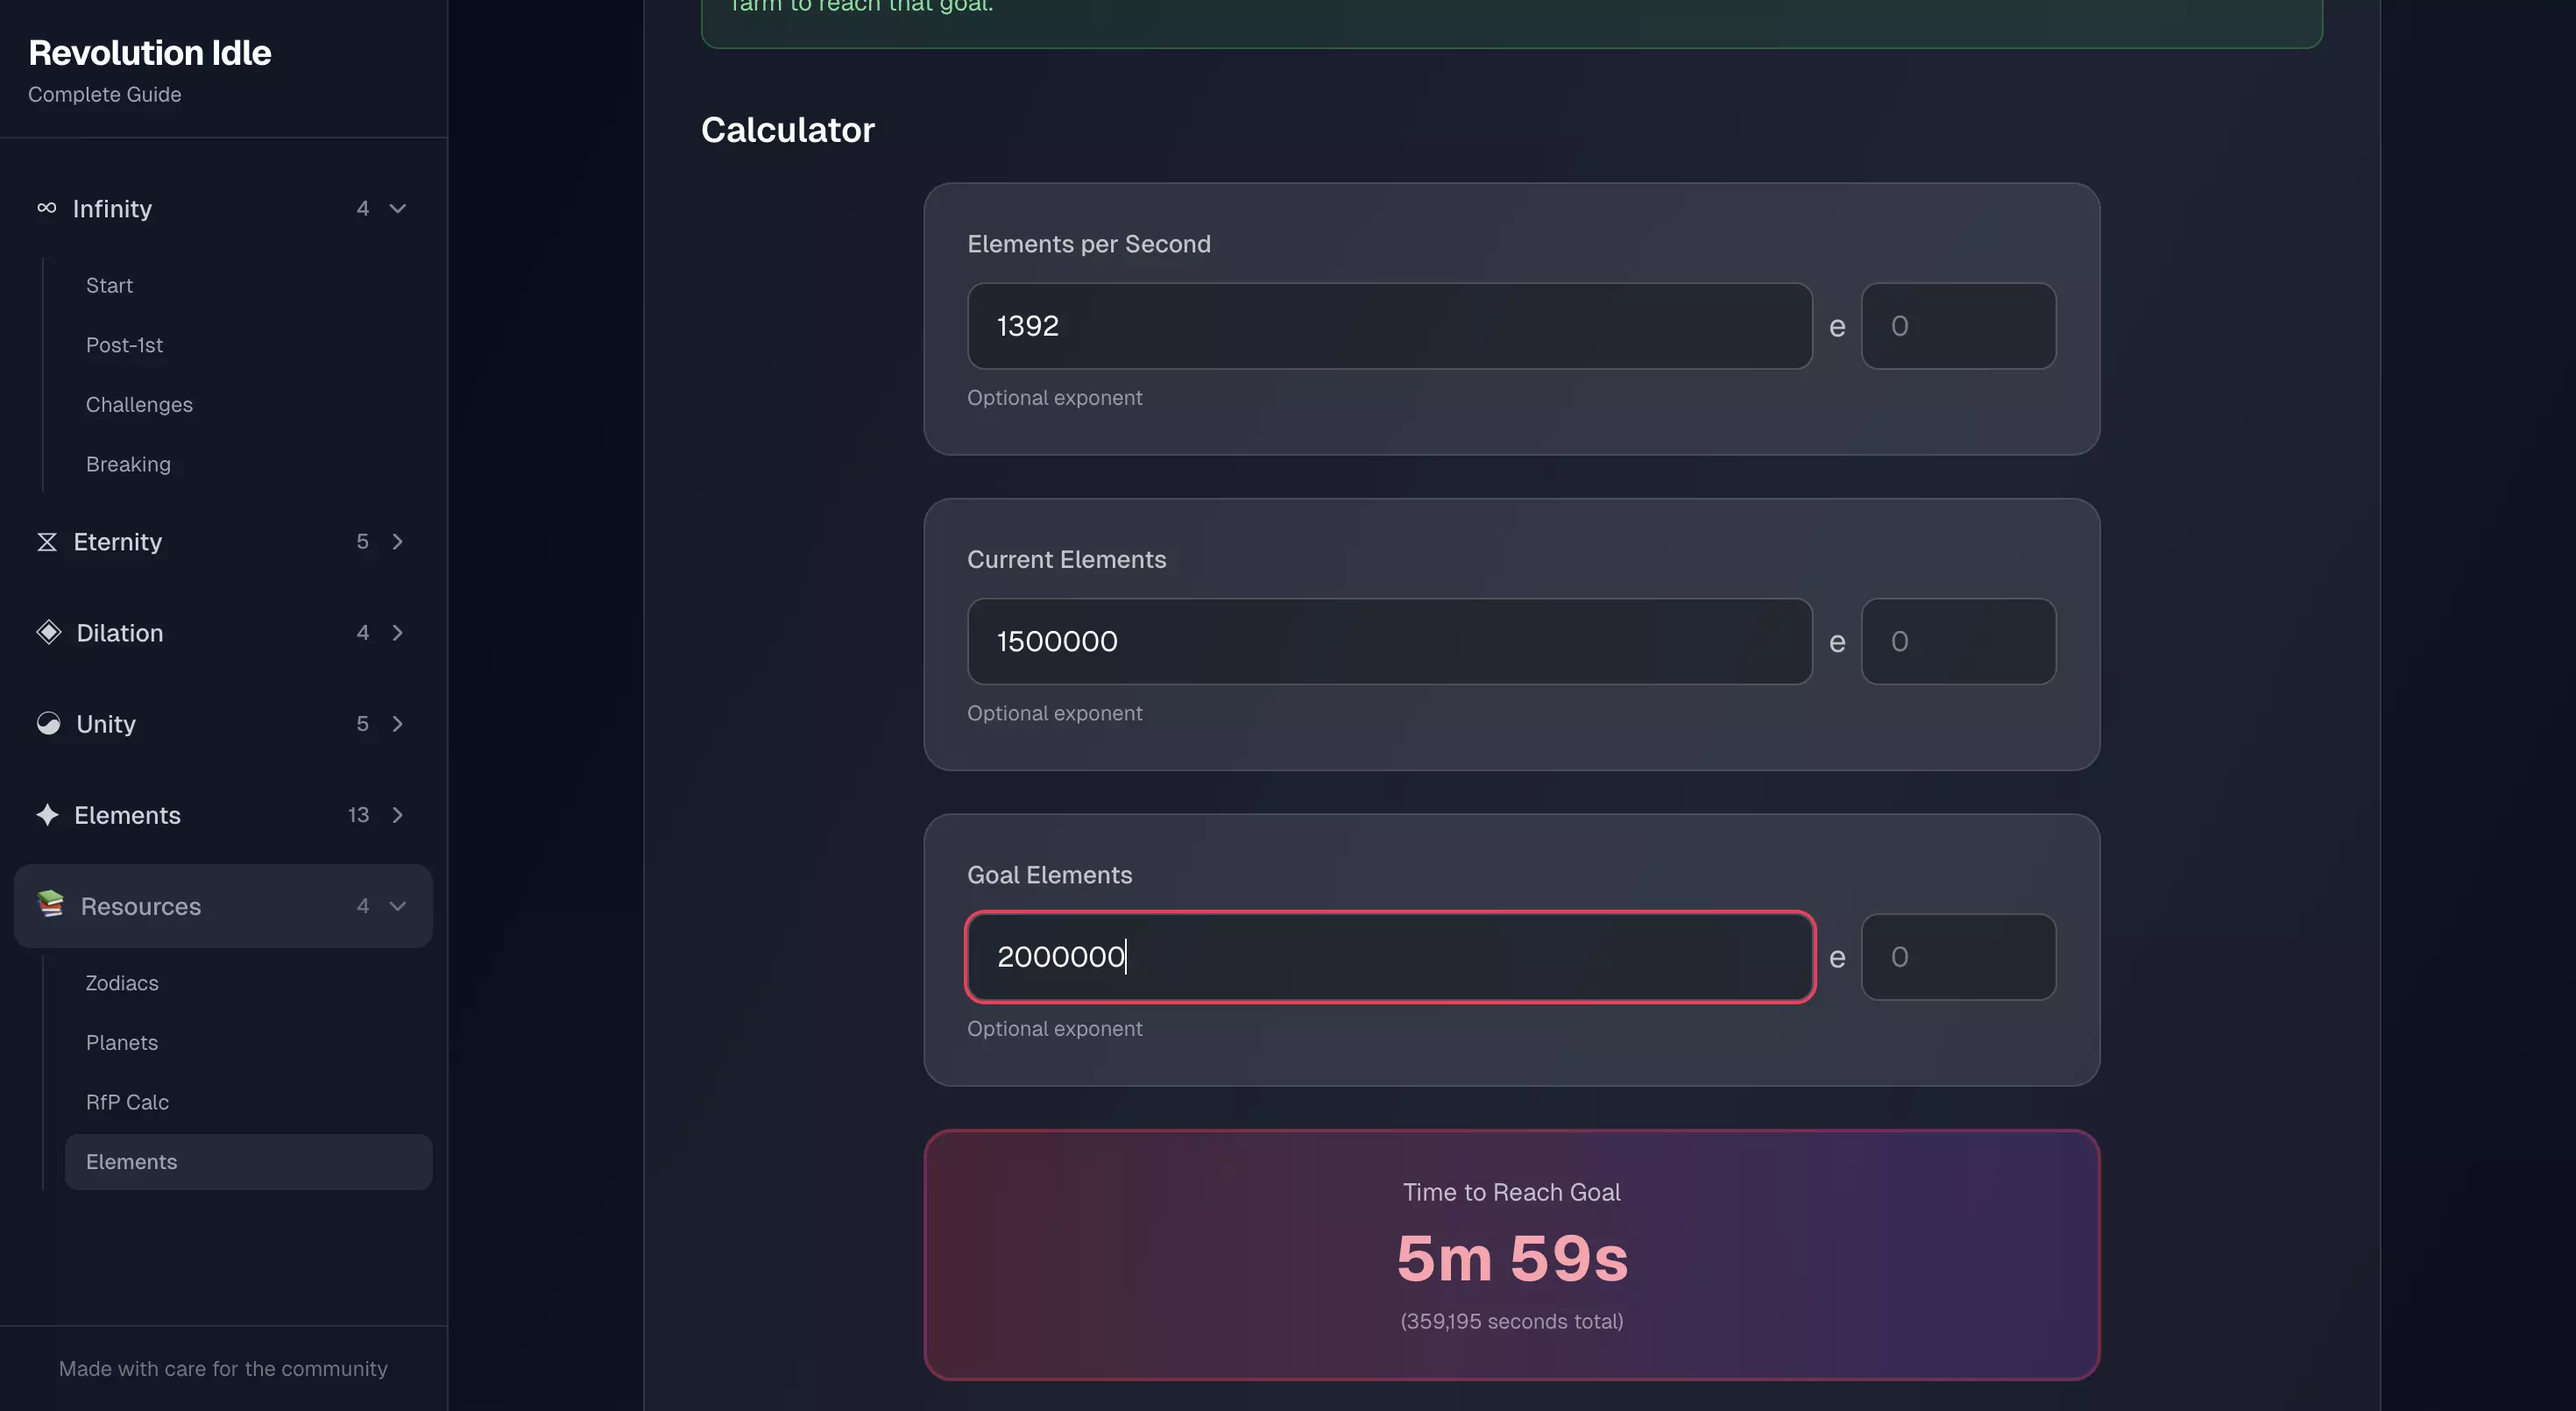Viewport: 2576px width, 1411px height.
Task: Focus the Elements per Second value field
Action: [1389, 326]
